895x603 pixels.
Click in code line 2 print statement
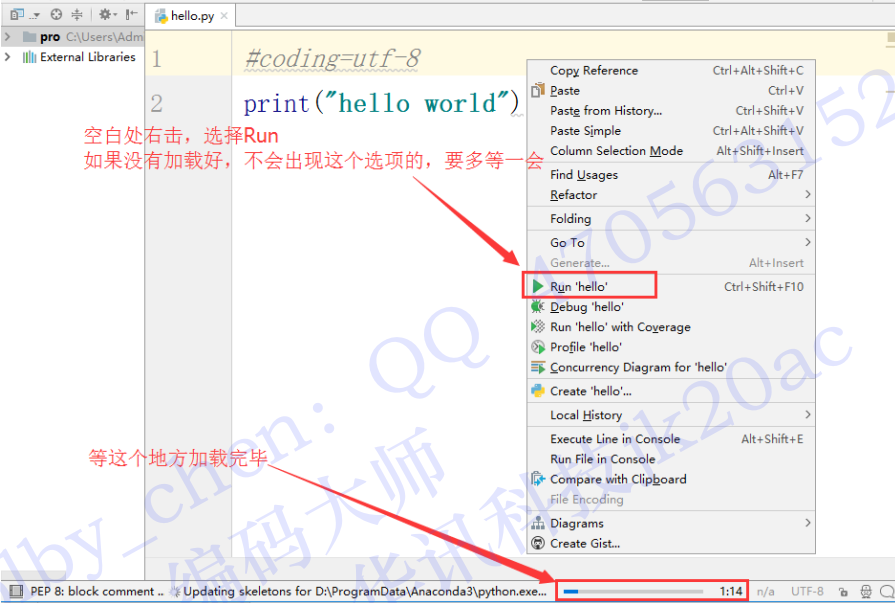point(382,103)
